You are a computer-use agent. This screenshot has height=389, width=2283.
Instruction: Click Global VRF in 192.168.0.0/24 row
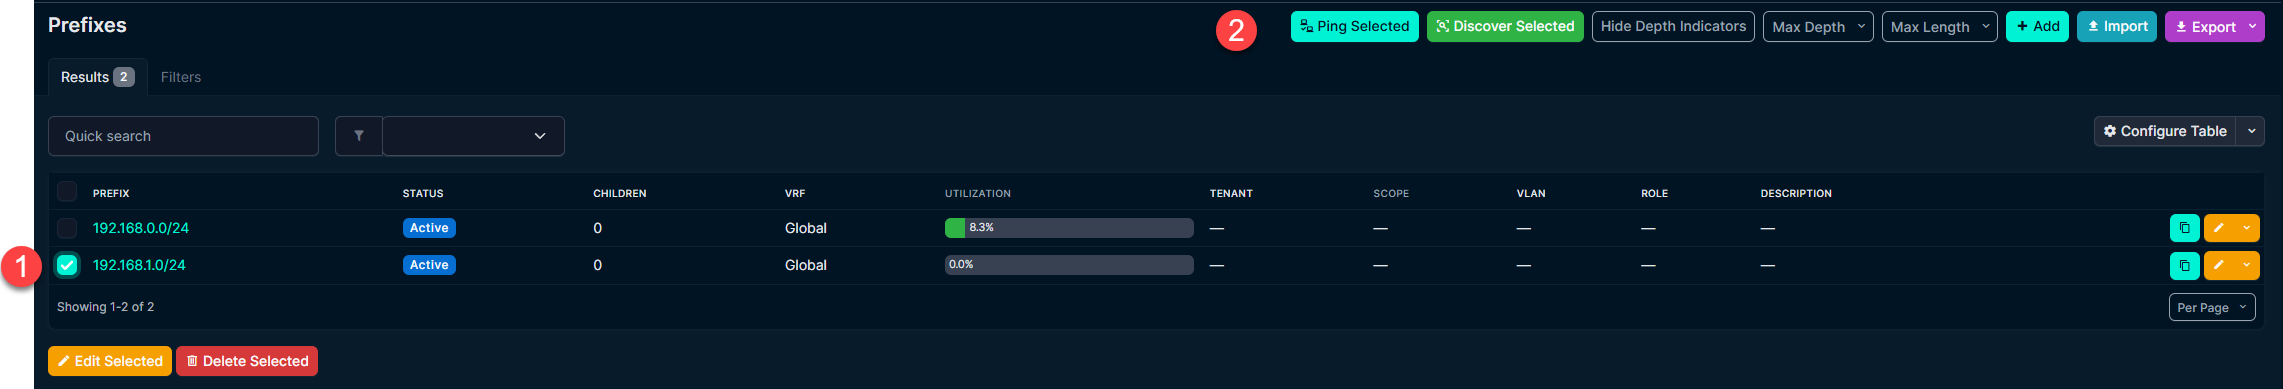806,228
